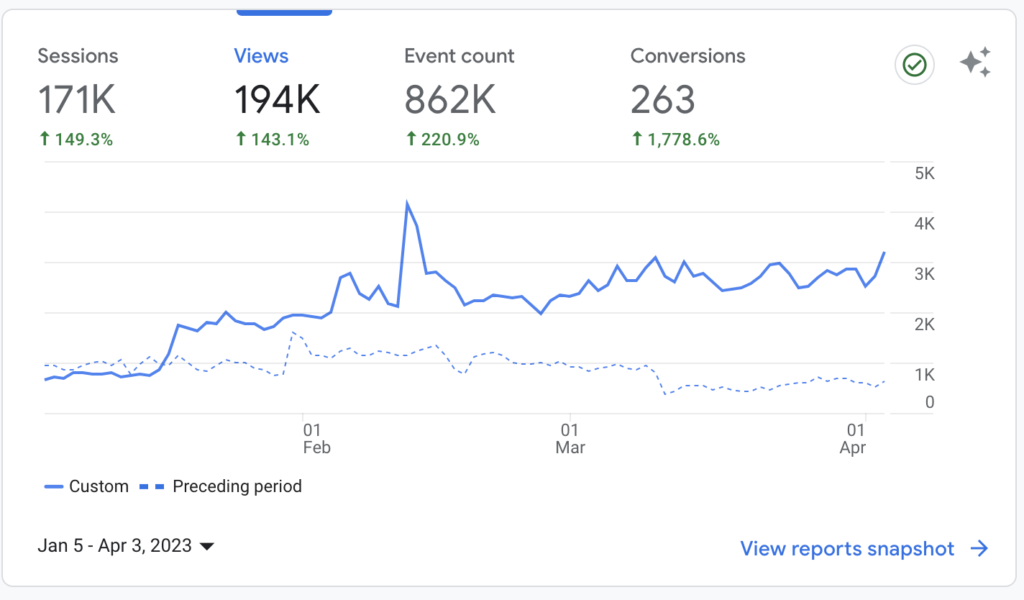This screenshot has height=600, width=1024.
Task: Click the arrow icon beside View reports snapshot
Action: 980,548
